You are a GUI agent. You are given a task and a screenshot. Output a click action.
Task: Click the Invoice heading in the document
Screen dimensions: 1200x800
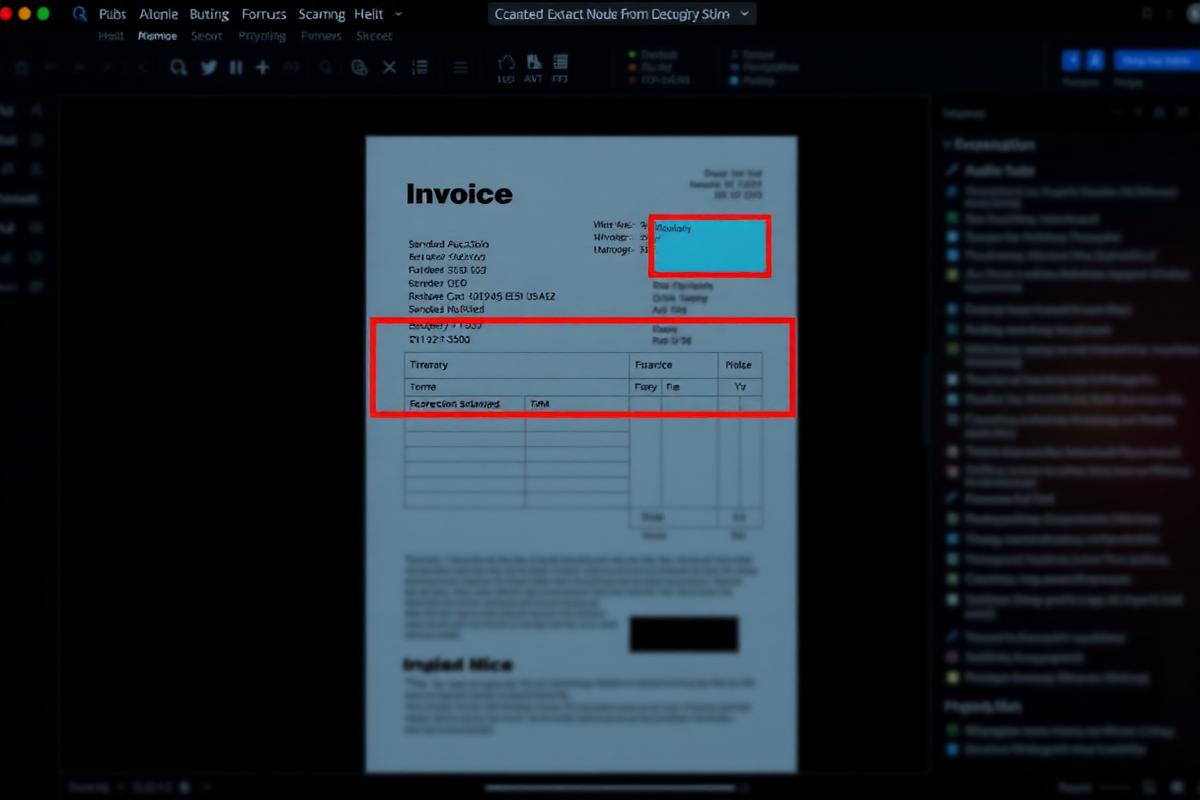pos(459,194)
